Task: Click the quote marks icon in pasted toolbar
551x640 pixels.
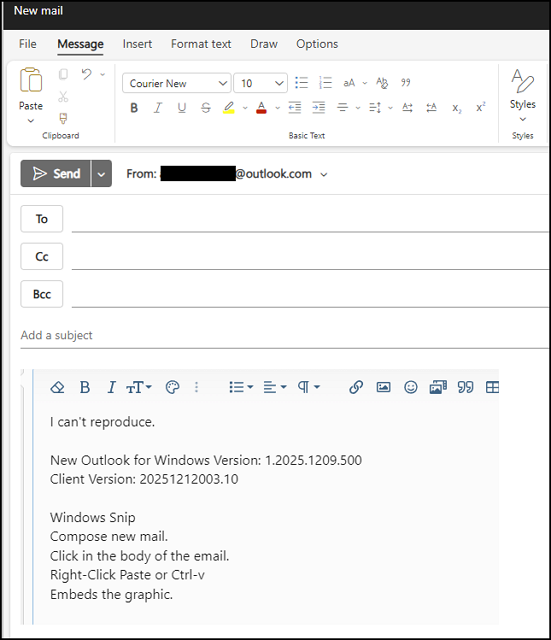Action: (x=465, y=387)
